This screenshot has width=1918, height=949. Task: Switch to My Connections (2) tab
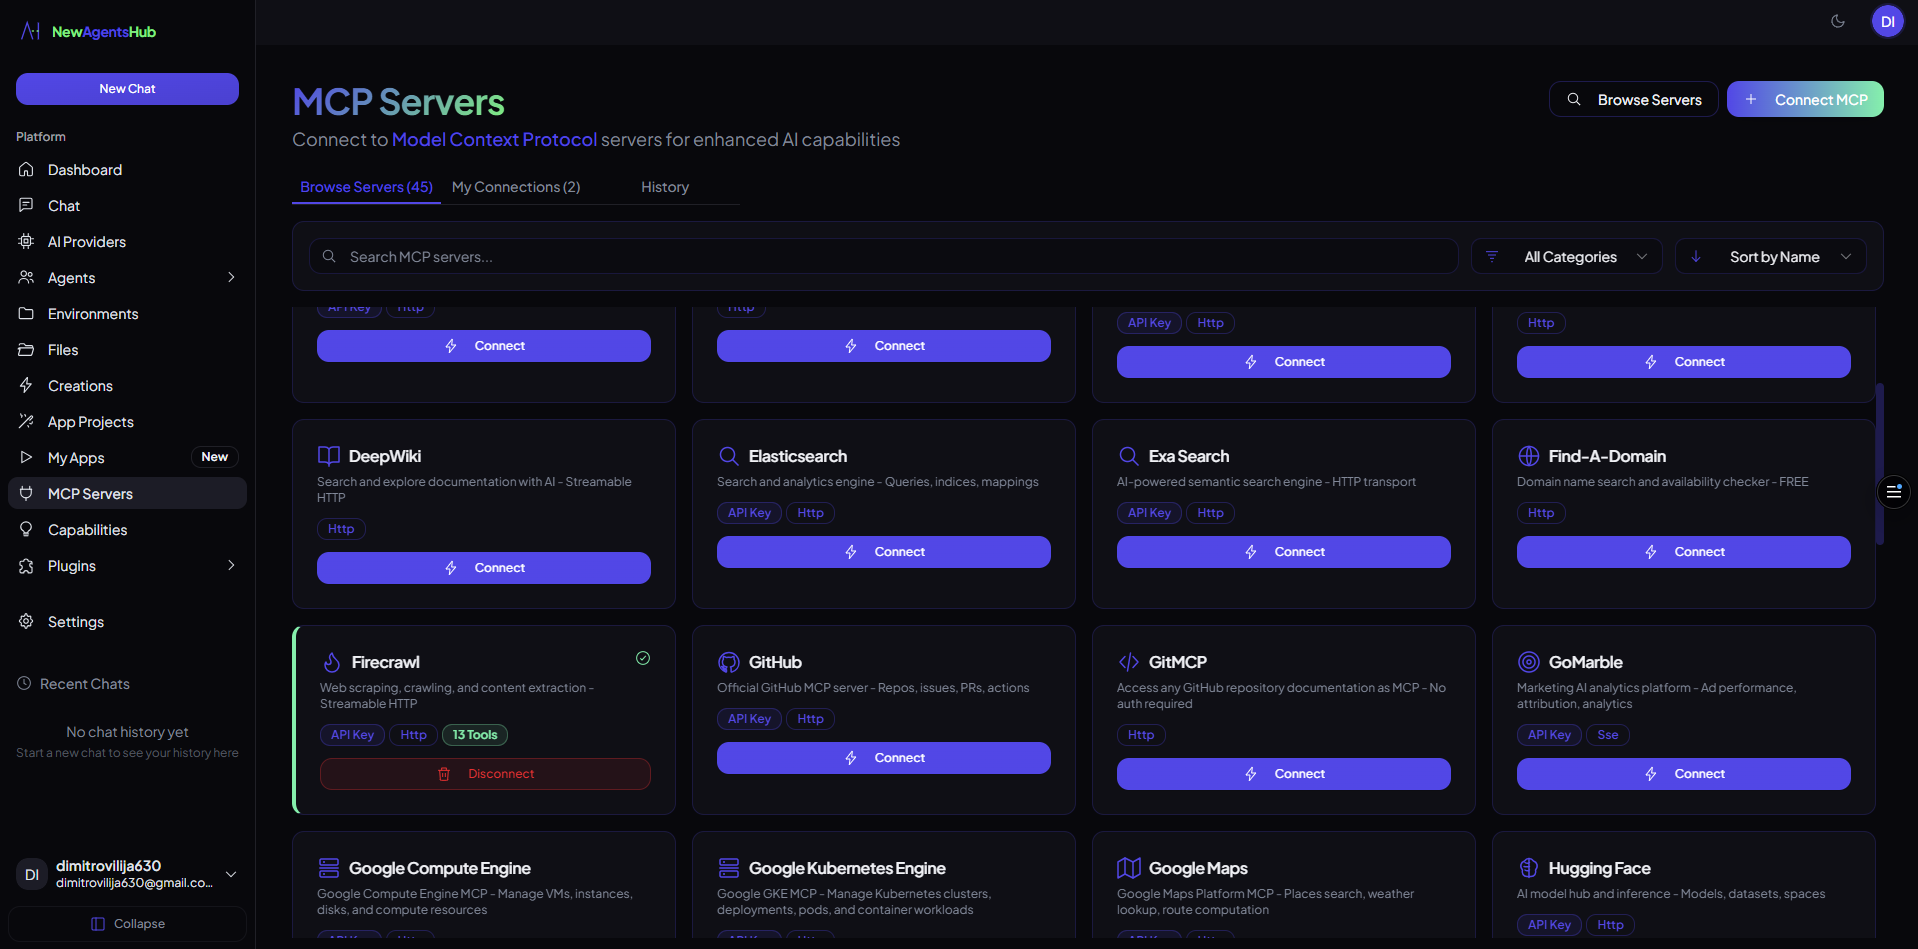(516, 187)
